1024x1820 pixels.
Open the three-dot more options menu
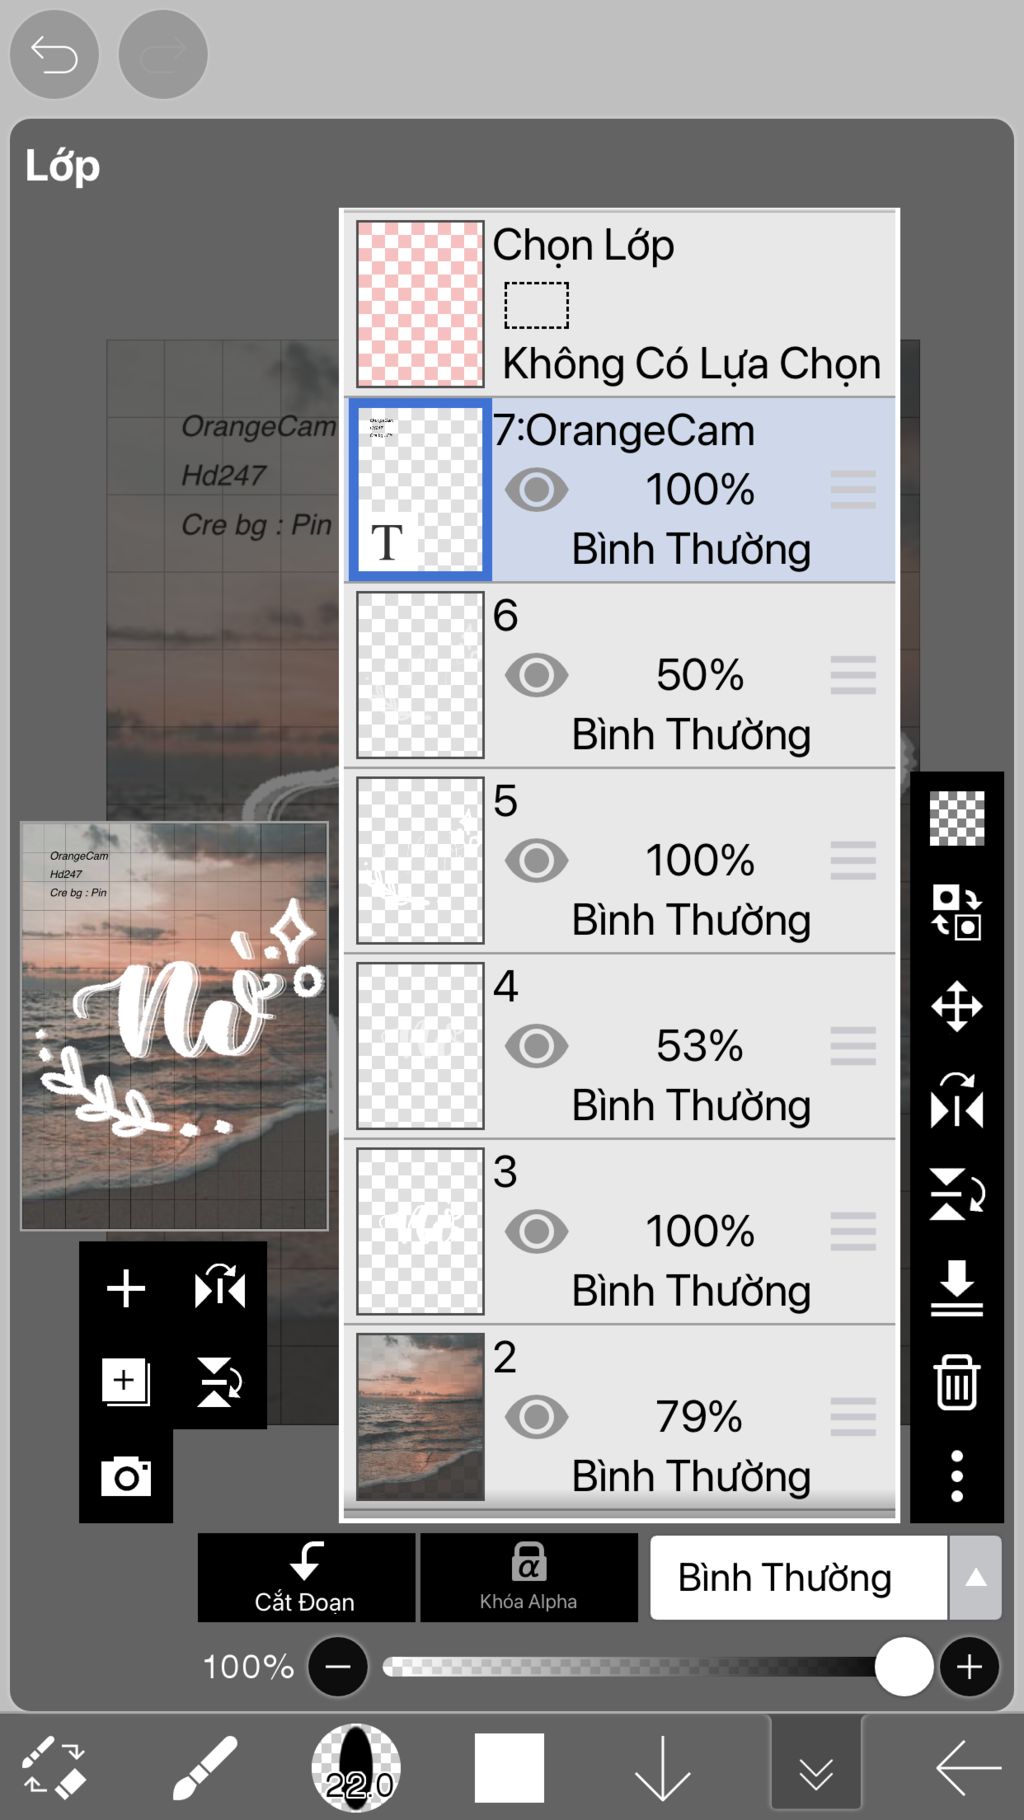pos(957,1476)
